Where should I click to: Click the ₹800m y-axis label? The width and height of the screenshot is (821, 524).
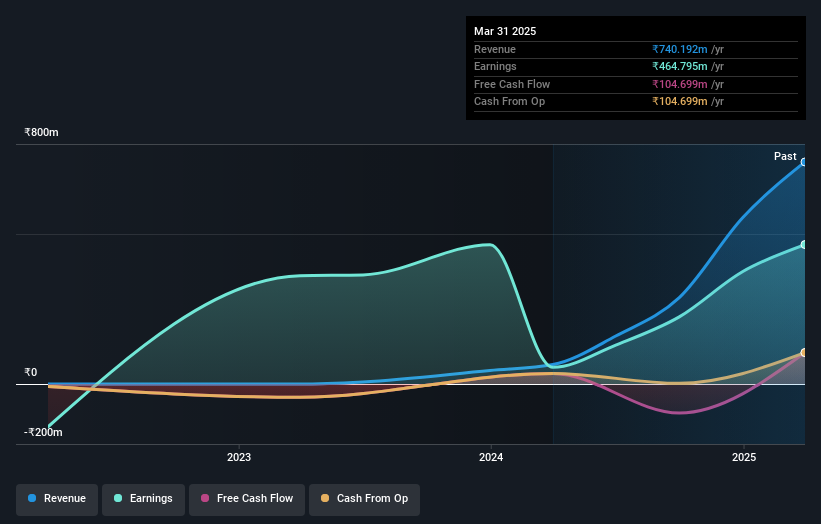tap(41, 132)
